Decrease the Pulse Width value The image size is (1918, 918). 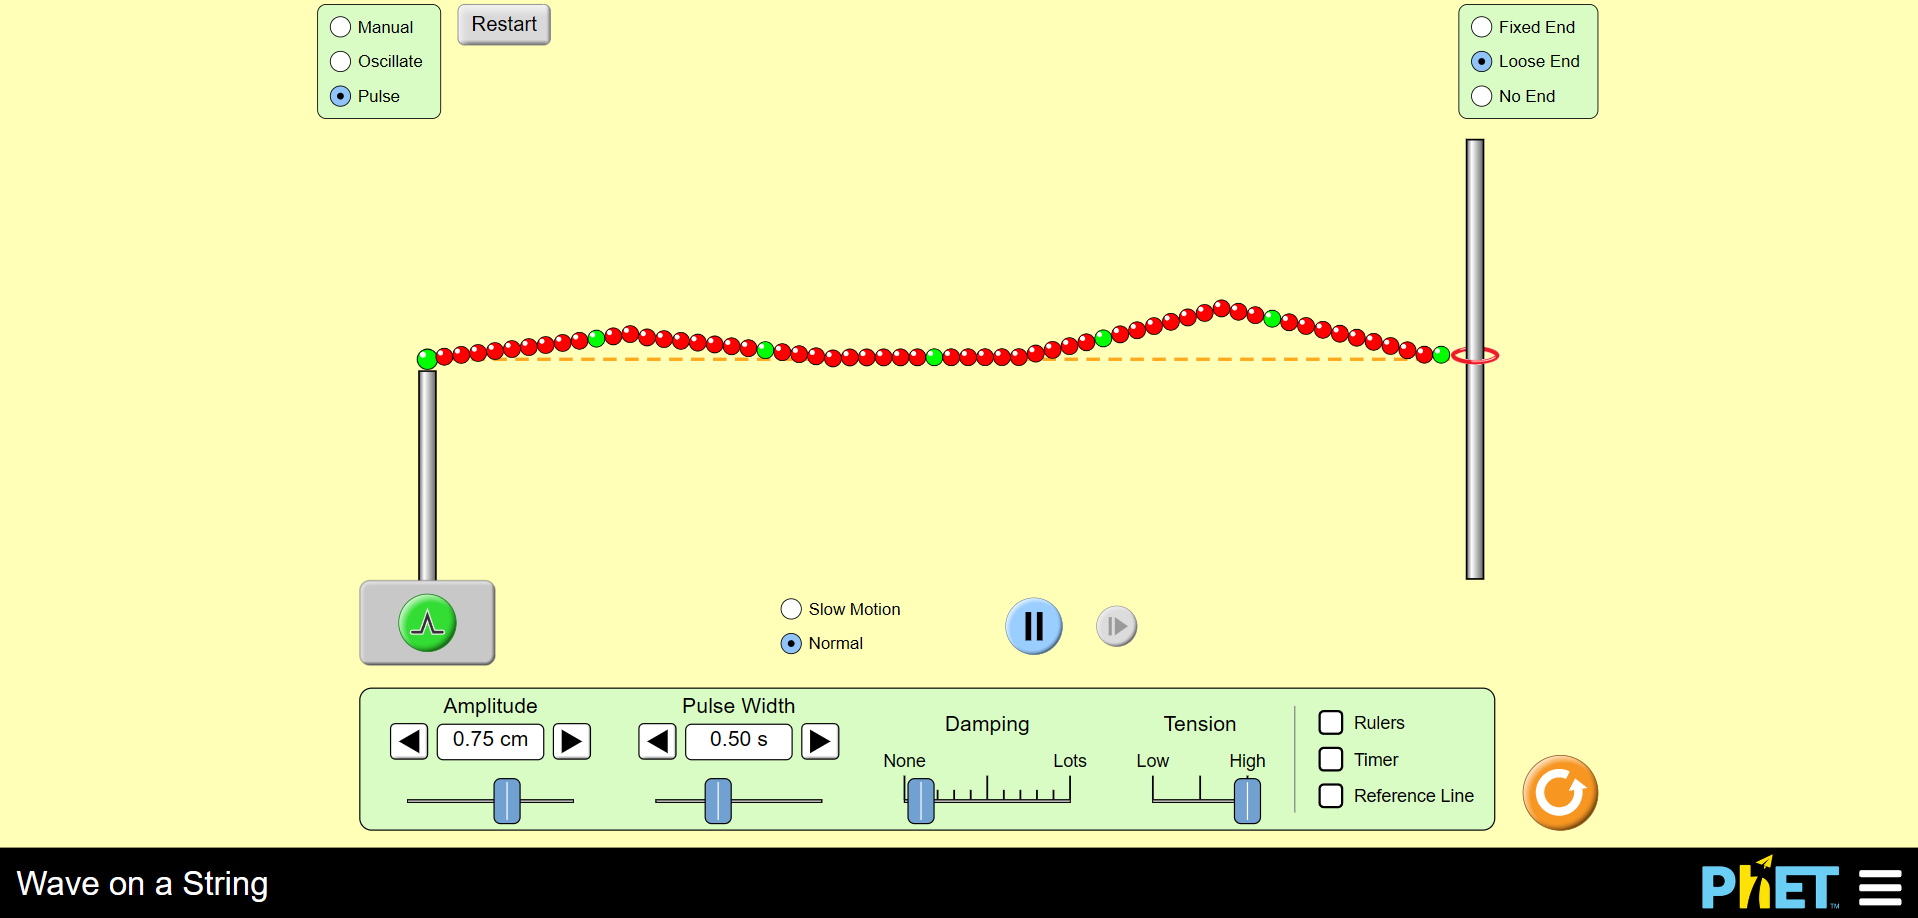657,741
